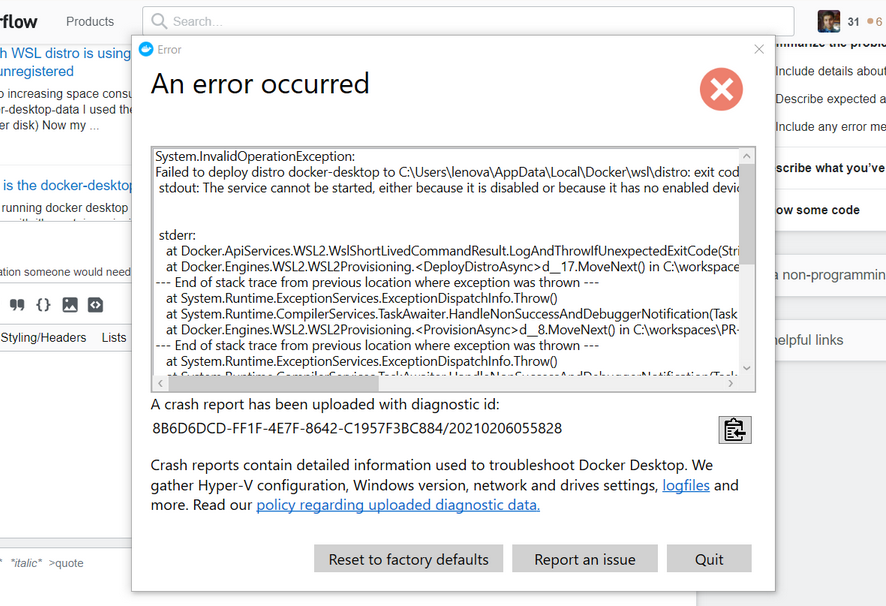886x606 pixels.
Task: Open Products menu on Stack Overflow
Action: tap(90, 21)
